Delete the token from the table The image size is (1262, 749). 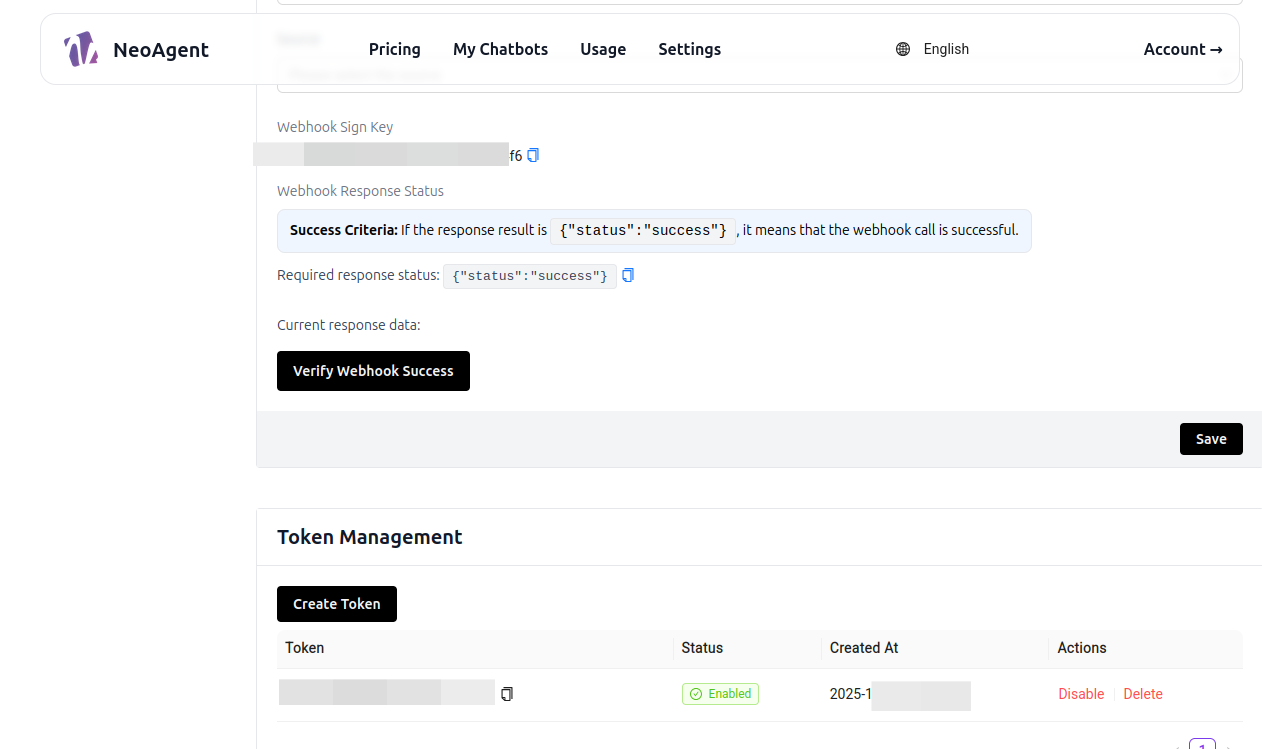1143,694
